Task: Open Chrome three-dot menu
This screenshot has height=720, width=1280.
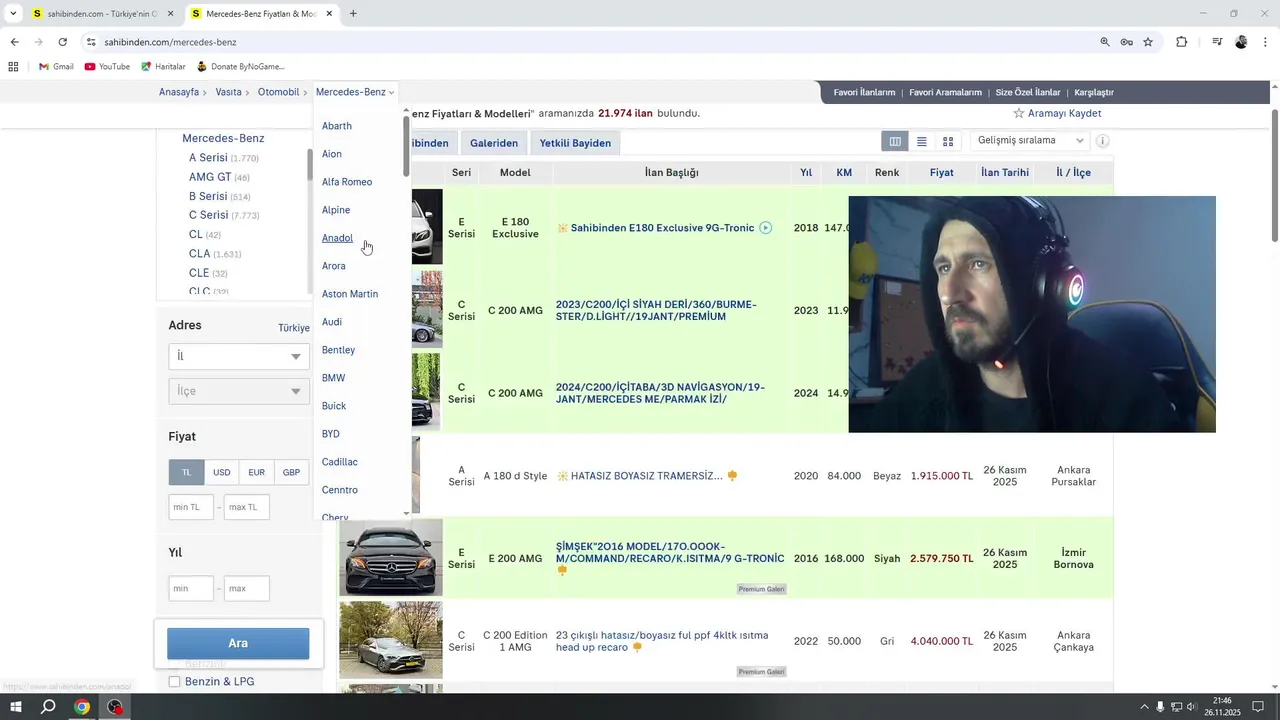Action: tap(1266, 42)
